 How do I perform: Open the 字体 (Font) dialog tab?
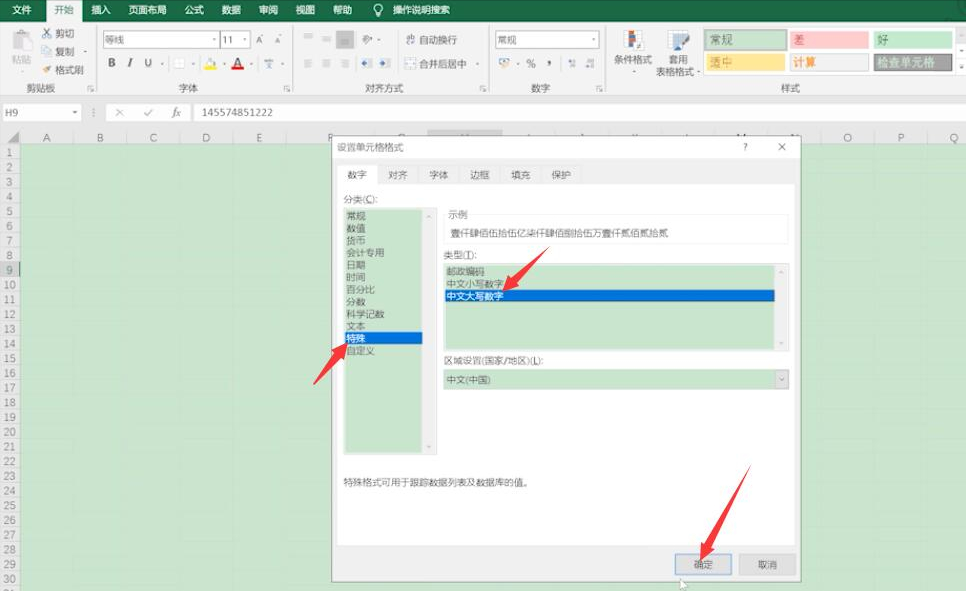point(439,175)
